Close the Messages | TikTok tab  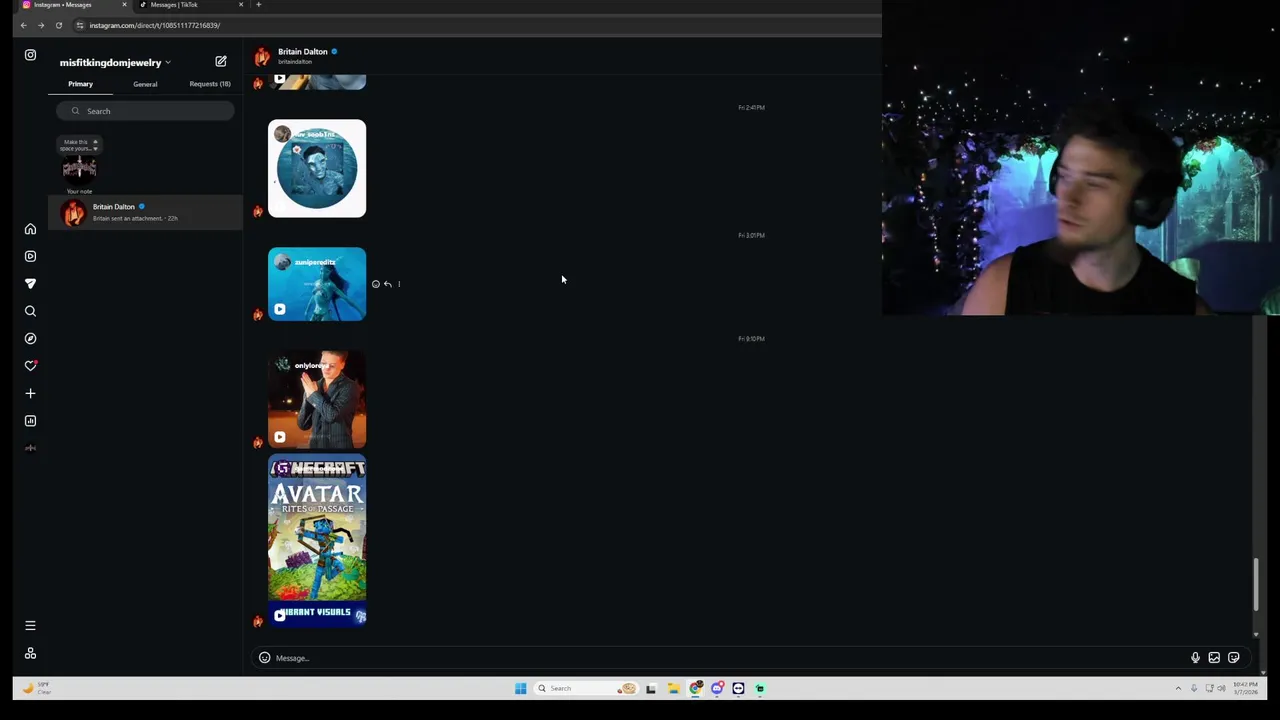click(241, 5)
